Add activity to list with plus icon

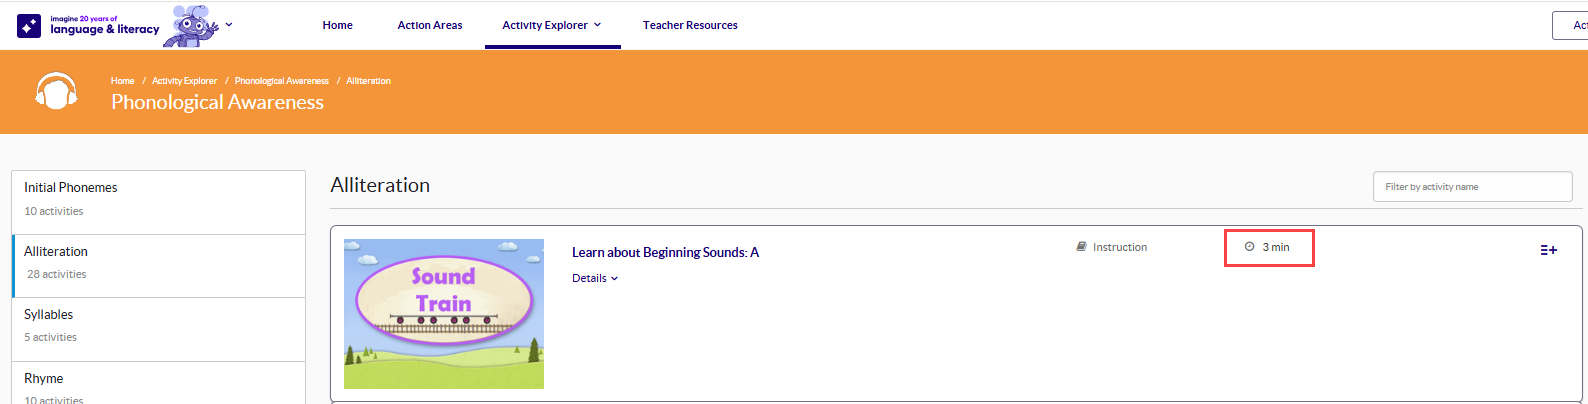(1548, 250)
